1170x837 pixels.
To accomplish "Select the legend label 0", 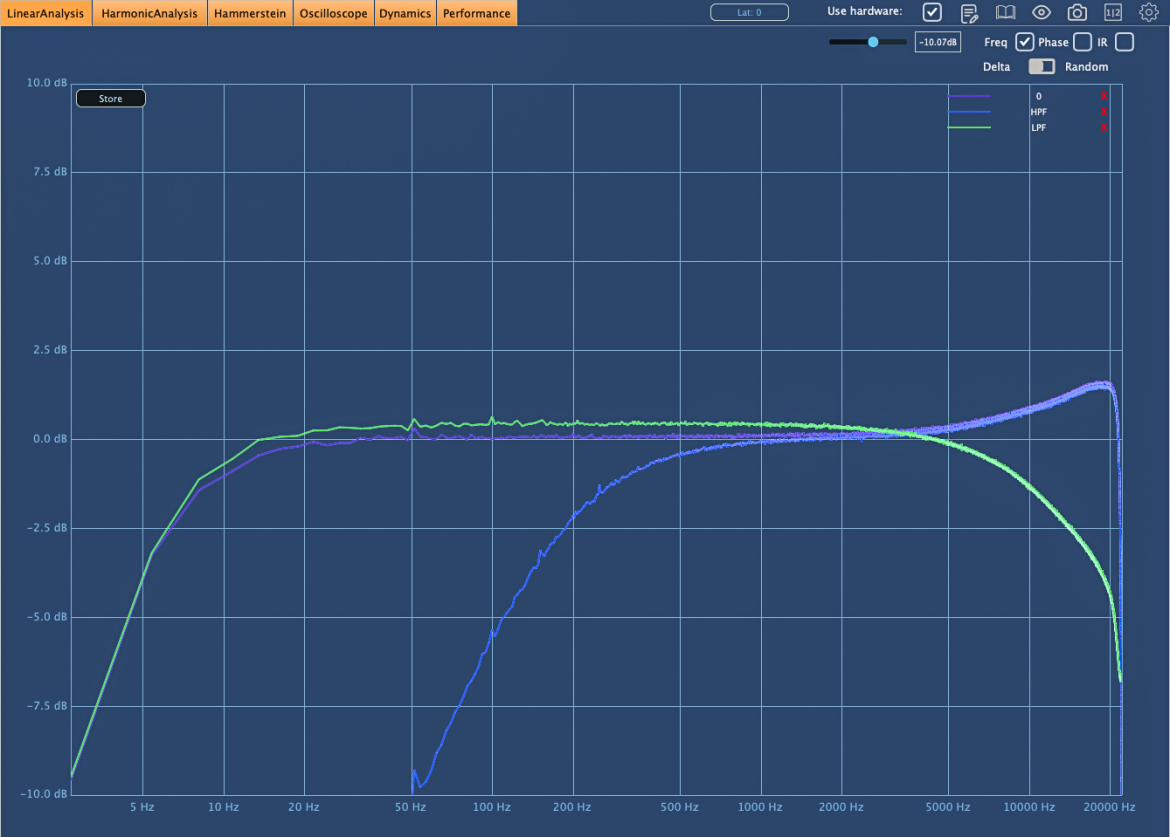I will [x=1039, y=96].
